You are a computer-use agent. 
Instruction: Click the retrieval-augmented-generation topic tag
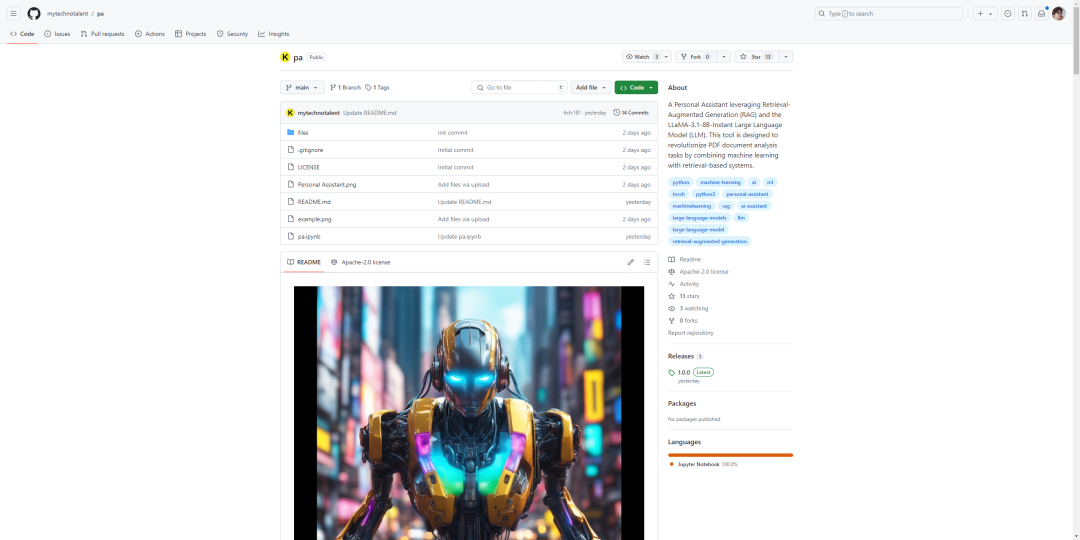(x=709, y=241)
